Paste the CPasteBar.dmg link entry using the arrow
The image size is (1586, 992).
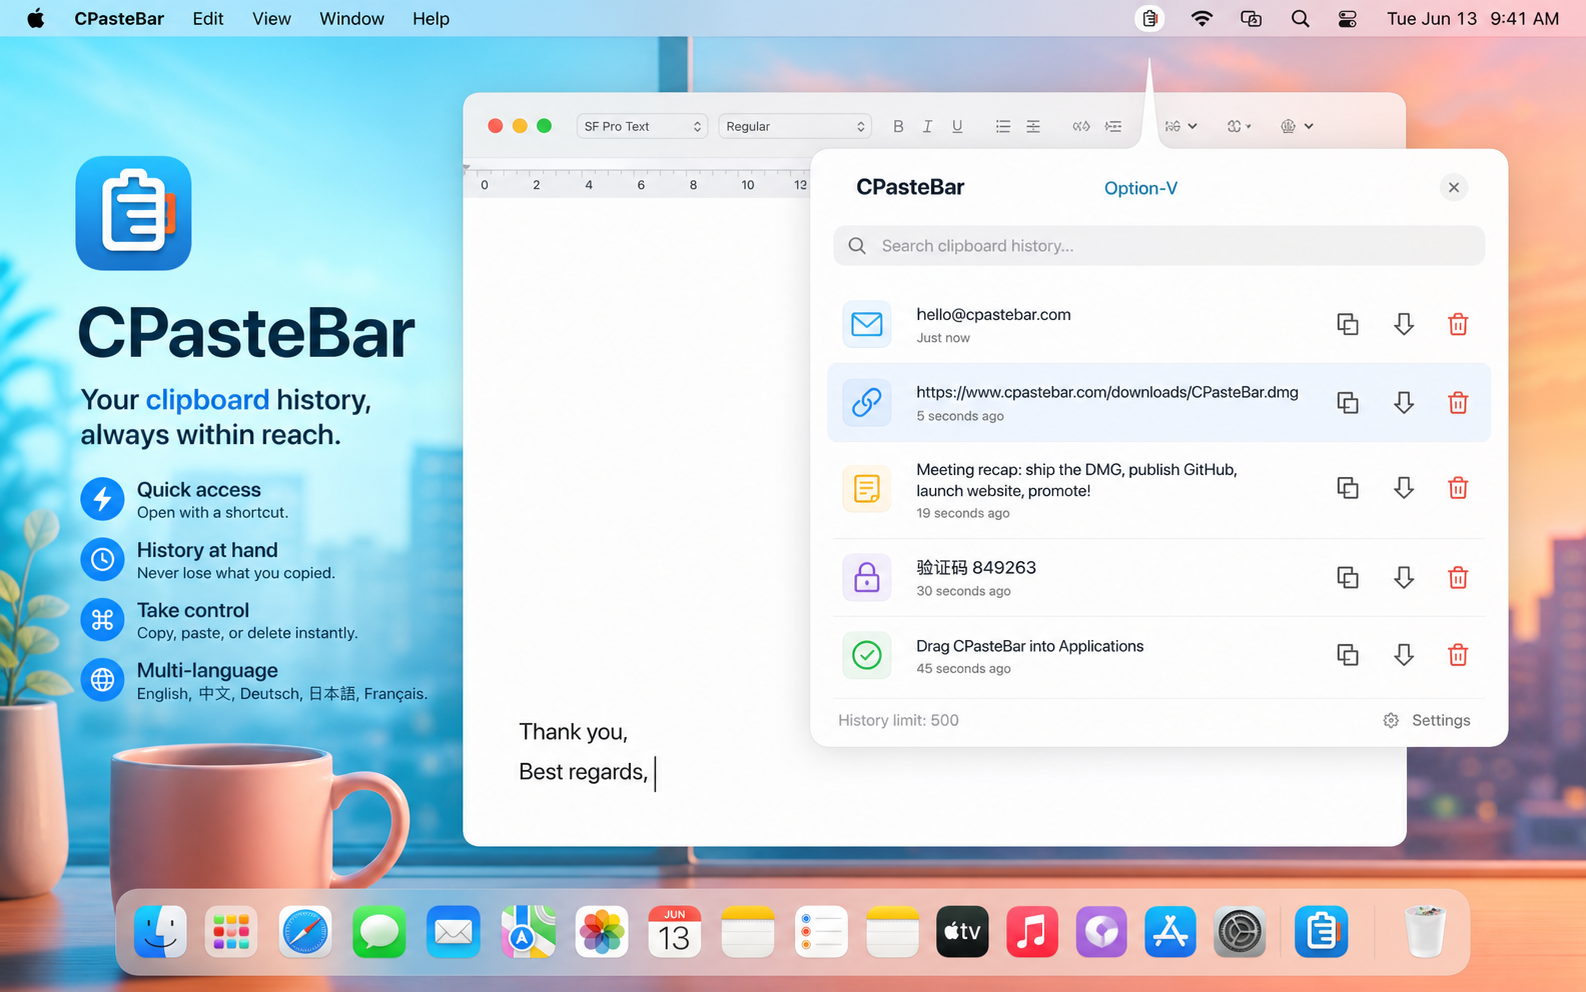tap(1404, 402)
